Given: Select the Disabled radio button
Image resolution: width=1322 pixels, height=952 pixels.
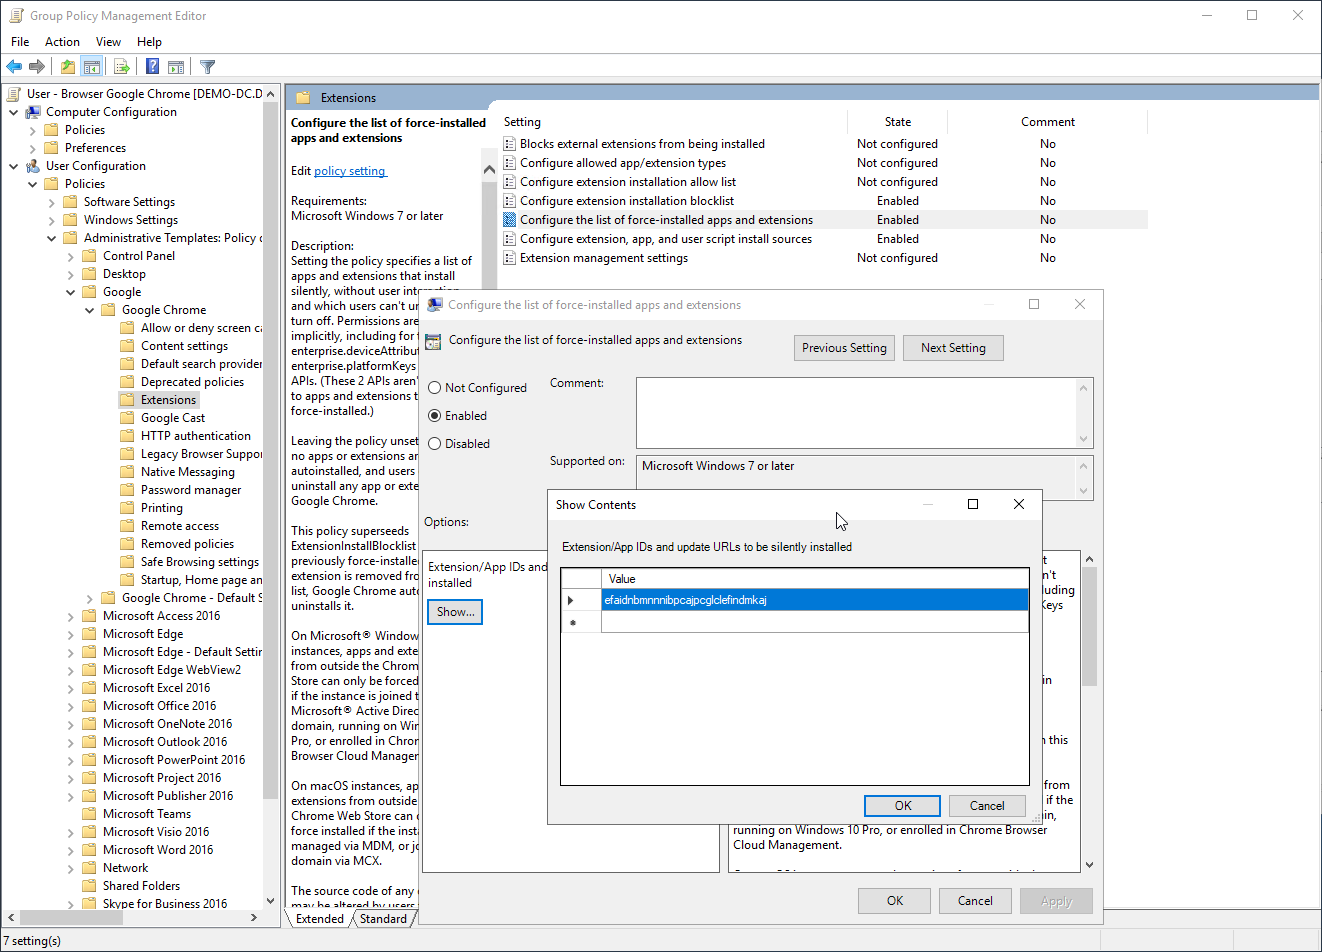Looking at the screenshot, I should [x=435, y=444].
